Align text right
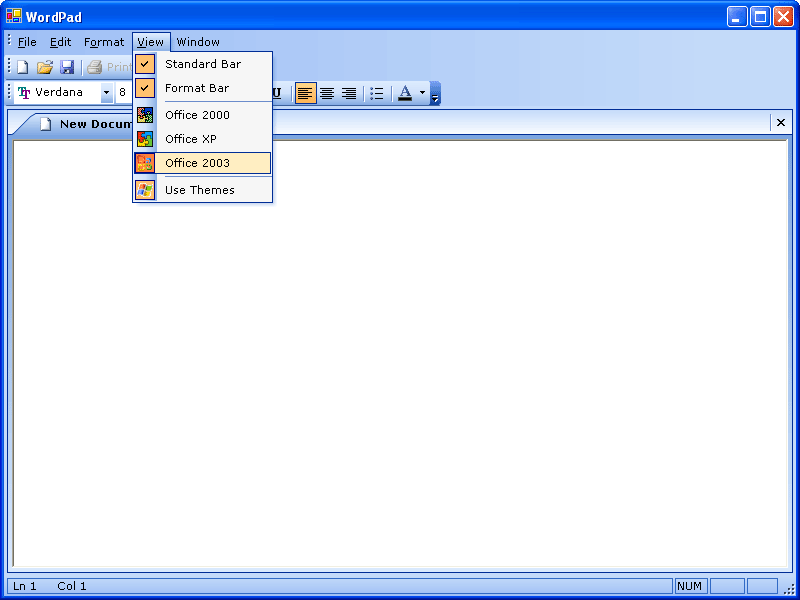 pos(349,93)
